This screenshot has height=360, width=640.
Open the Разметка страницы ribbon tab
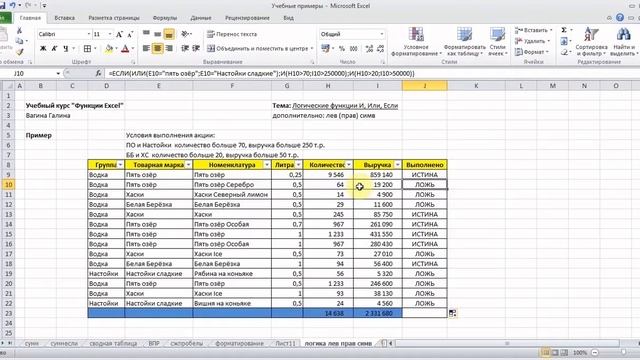114,18
